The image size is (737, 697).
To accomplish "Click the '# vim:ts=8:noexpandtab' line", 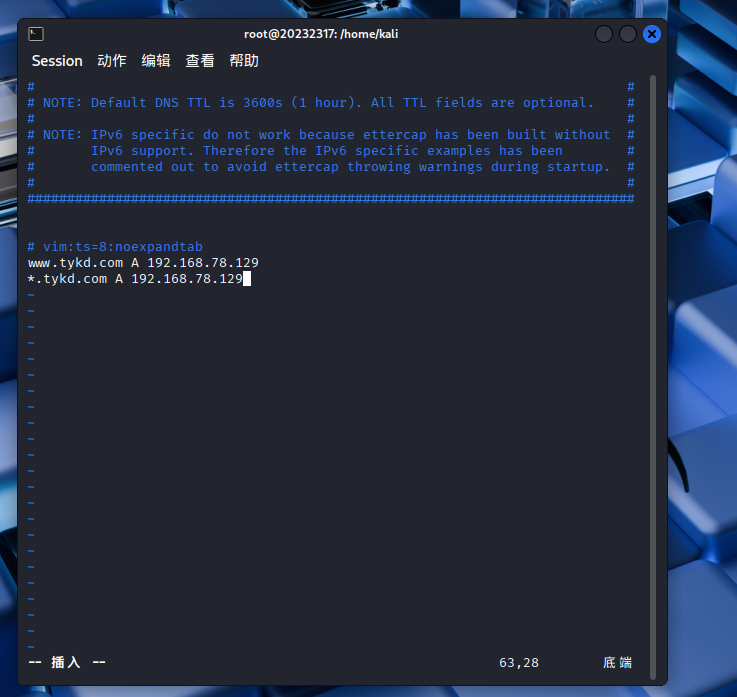I will coord(115,247).
